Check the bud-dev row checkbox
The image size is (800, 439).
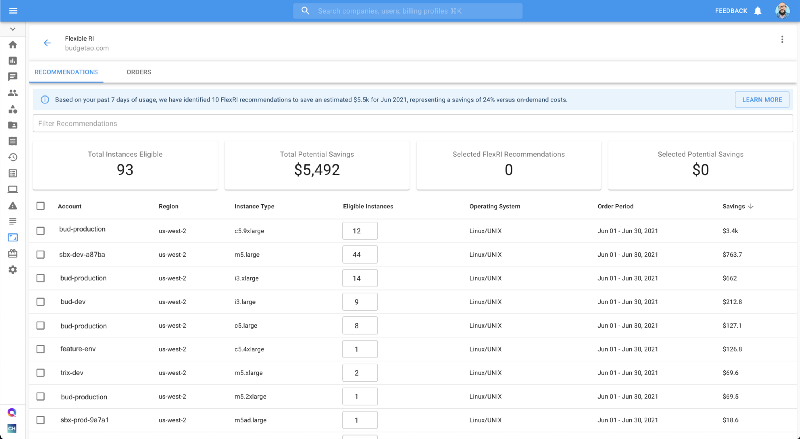click(41, 301)
